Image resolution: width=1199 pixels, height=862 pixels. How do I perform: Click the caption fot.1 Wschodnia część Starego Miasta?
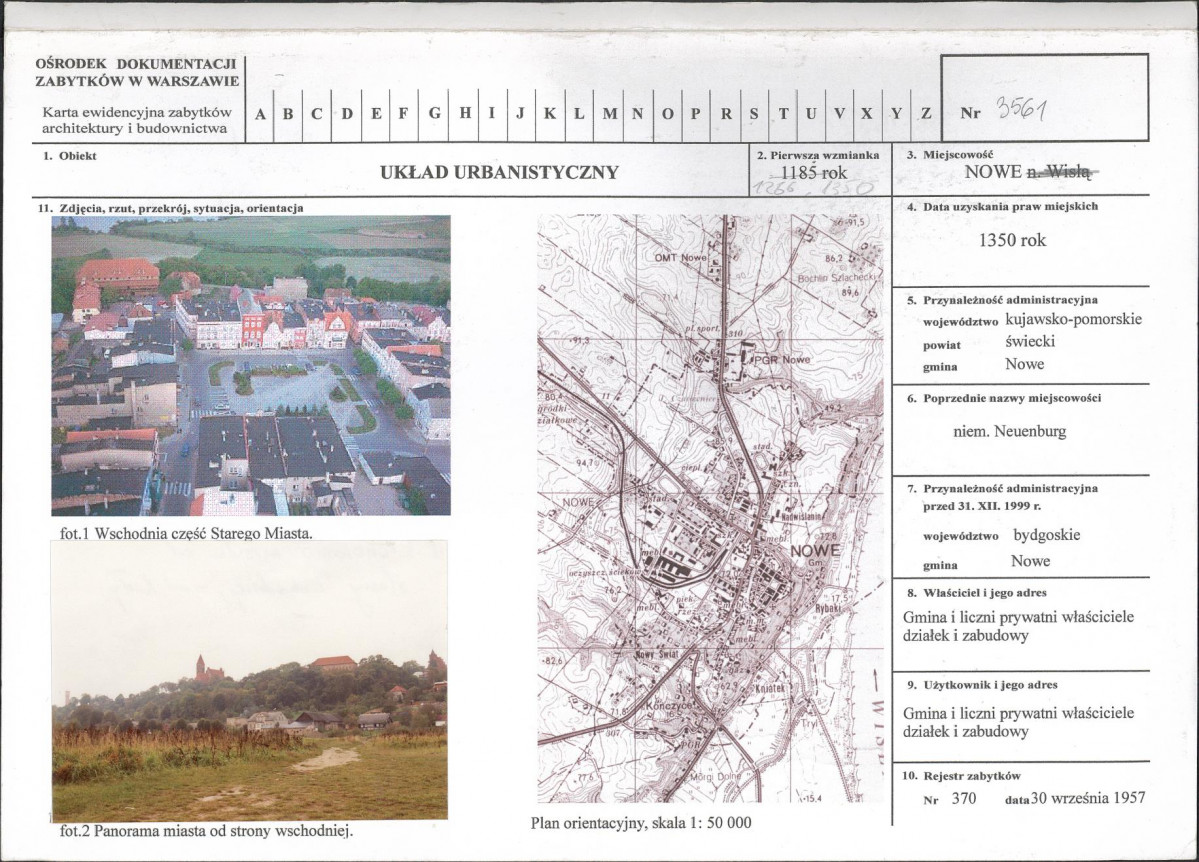pos(186,534)
